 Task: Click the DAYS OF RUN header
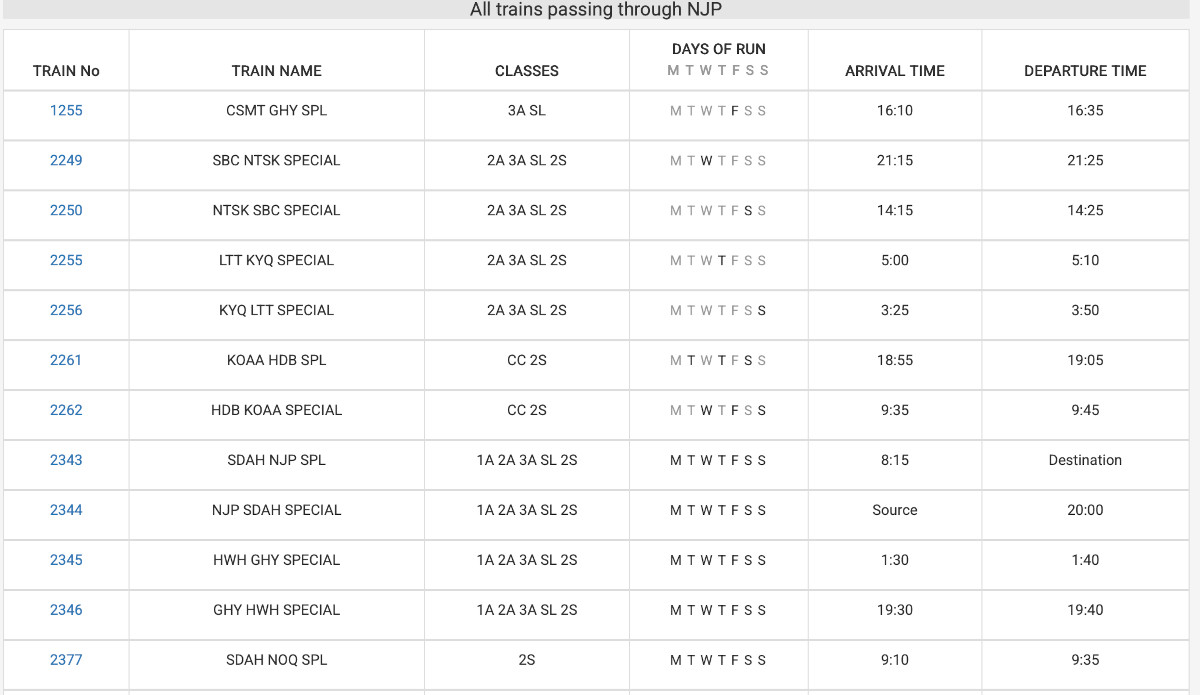[719, 49]
